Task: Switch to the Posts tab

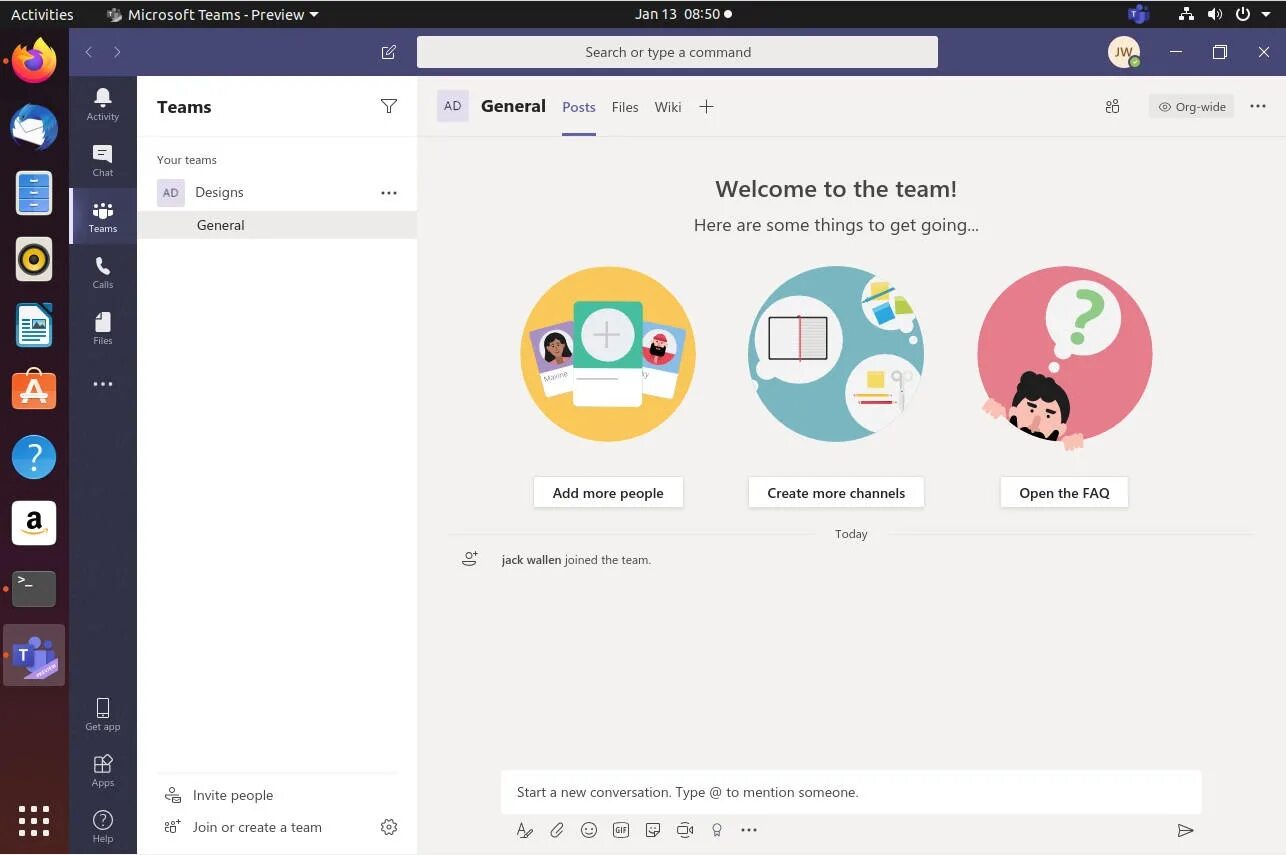Action: 579,107
